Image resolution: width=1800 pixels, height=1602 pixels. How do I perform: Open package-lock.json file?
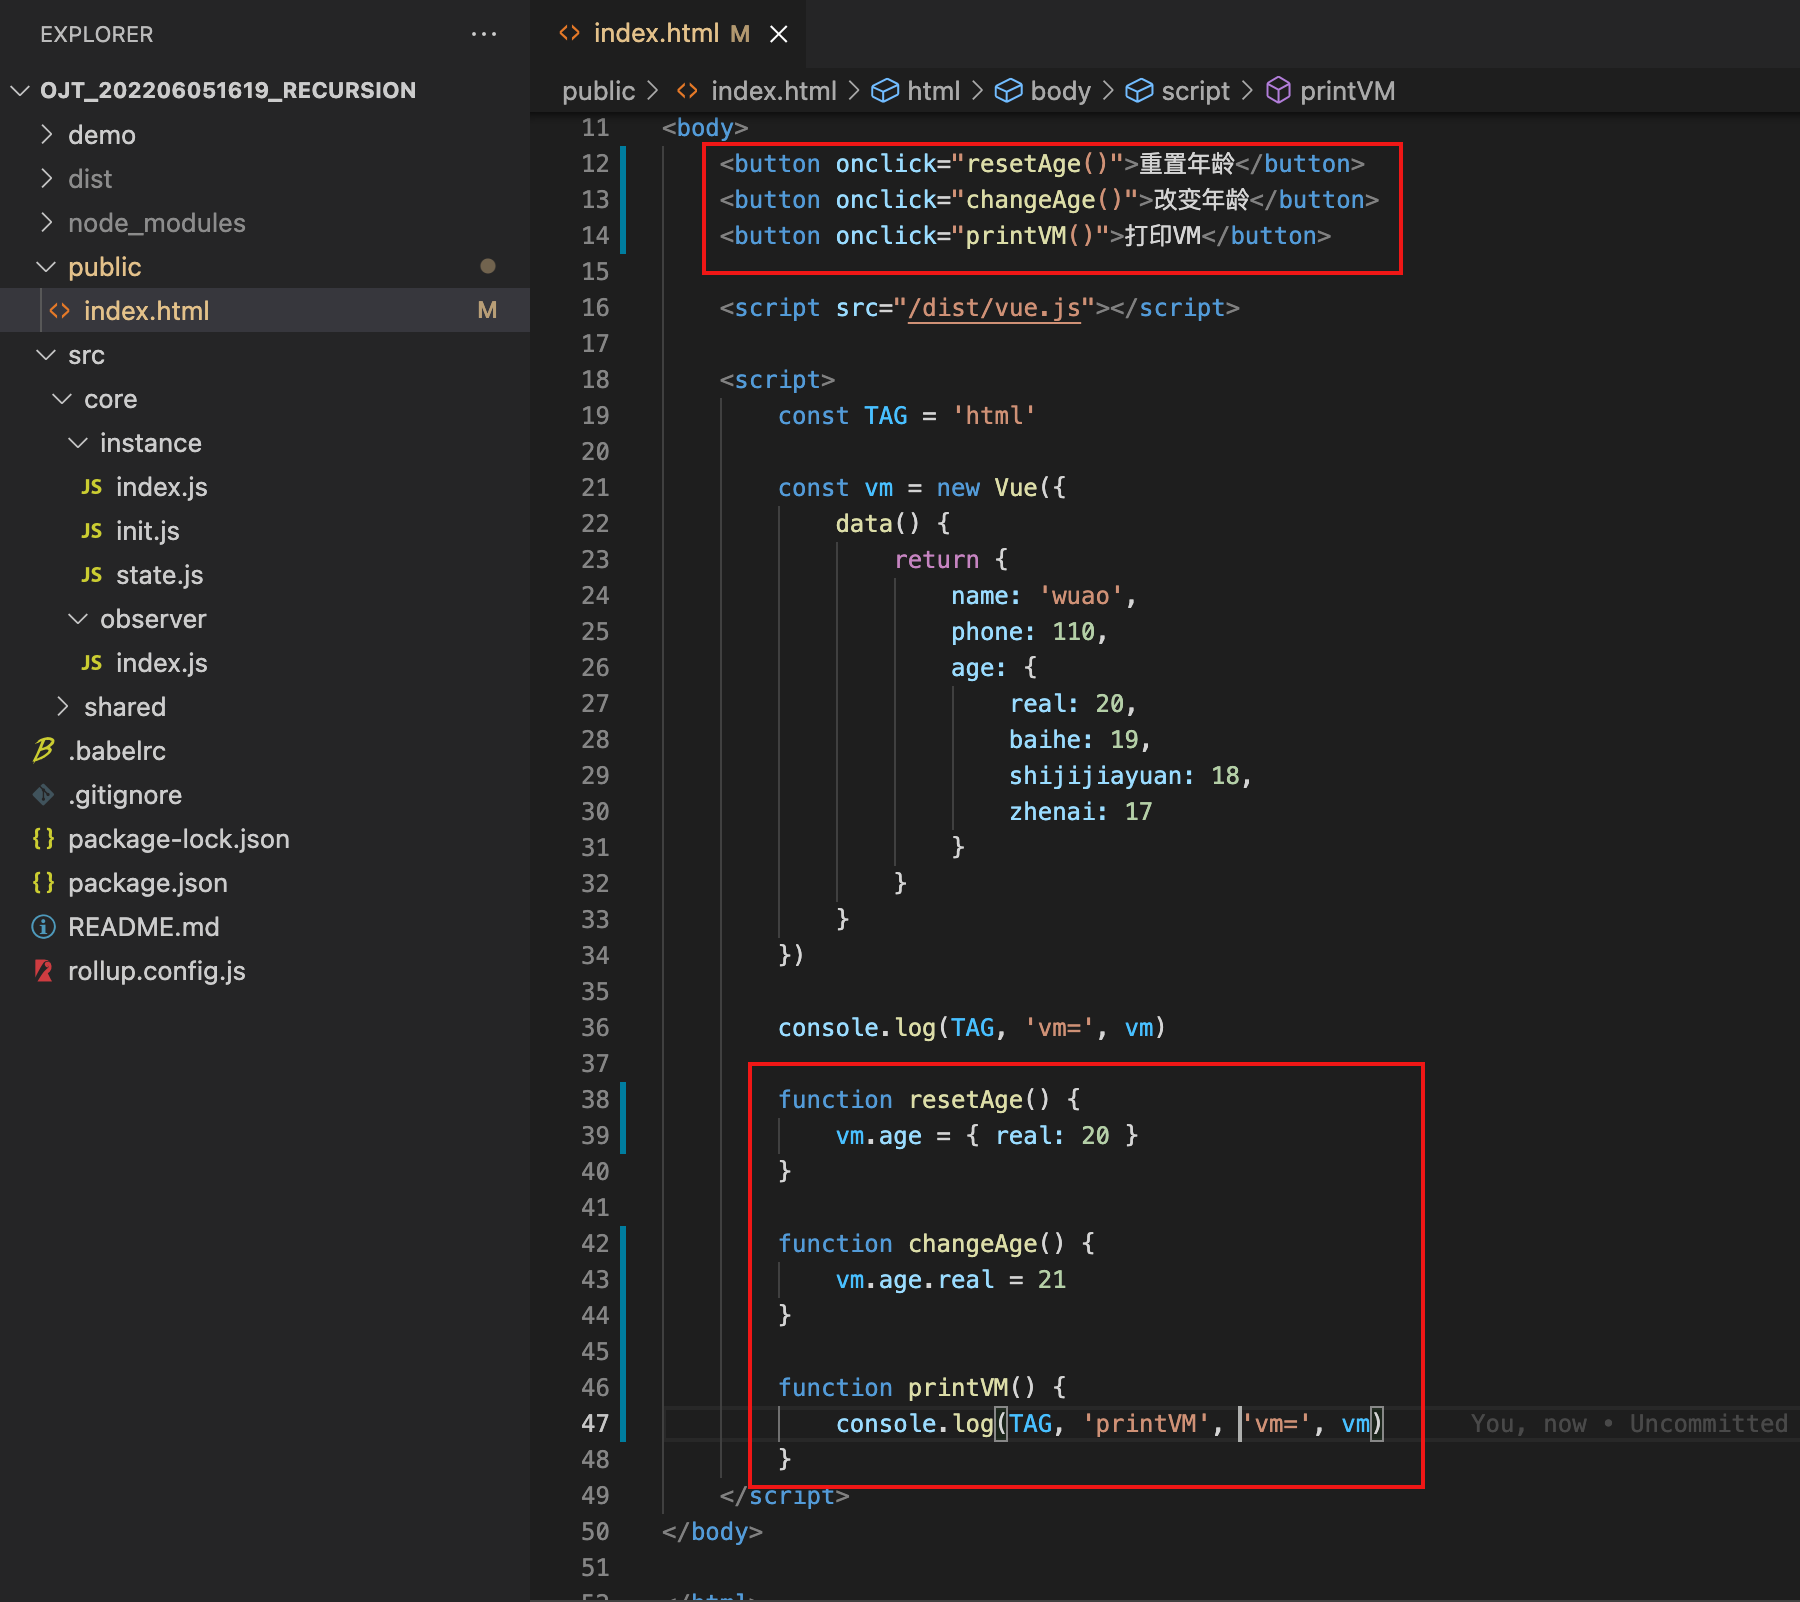click(x=265, y=838)
